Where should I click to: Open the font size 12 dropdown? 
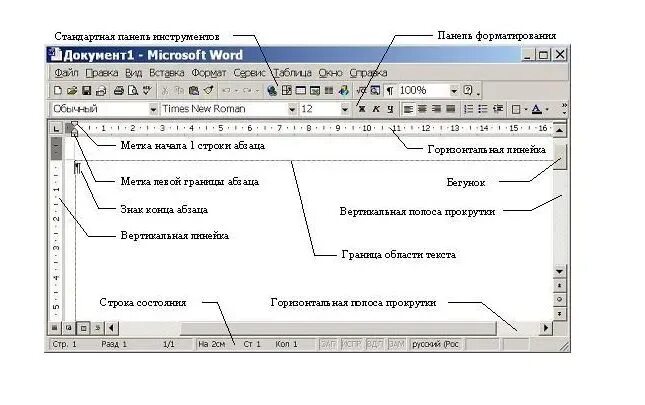point(345,109)
